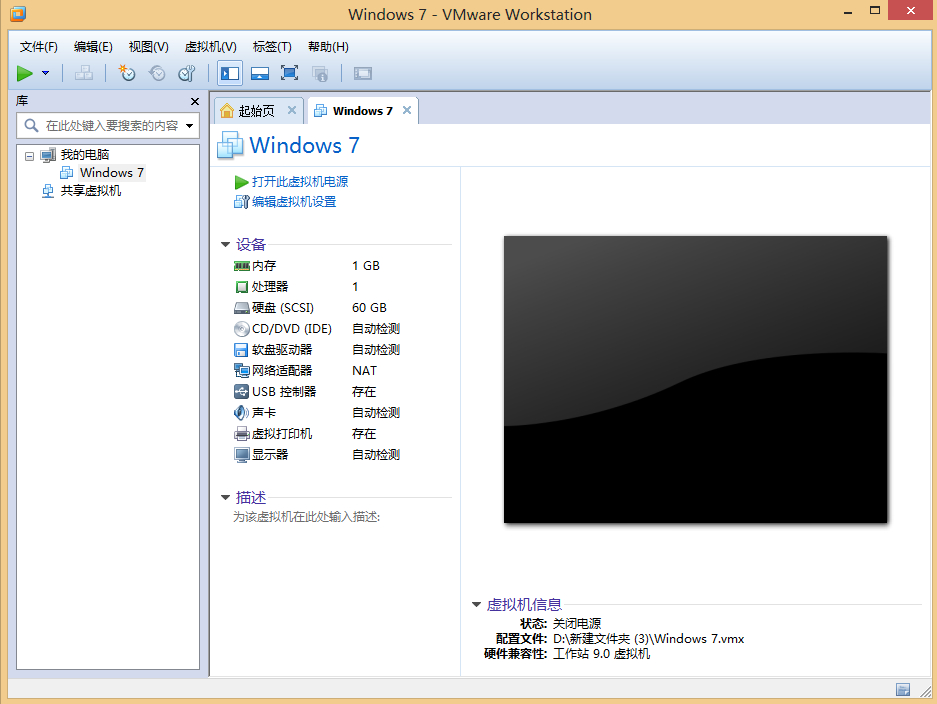
Task: Click the 虚拟打印机 printer icon
Action: pyautogui.click(x=241, y=434)
